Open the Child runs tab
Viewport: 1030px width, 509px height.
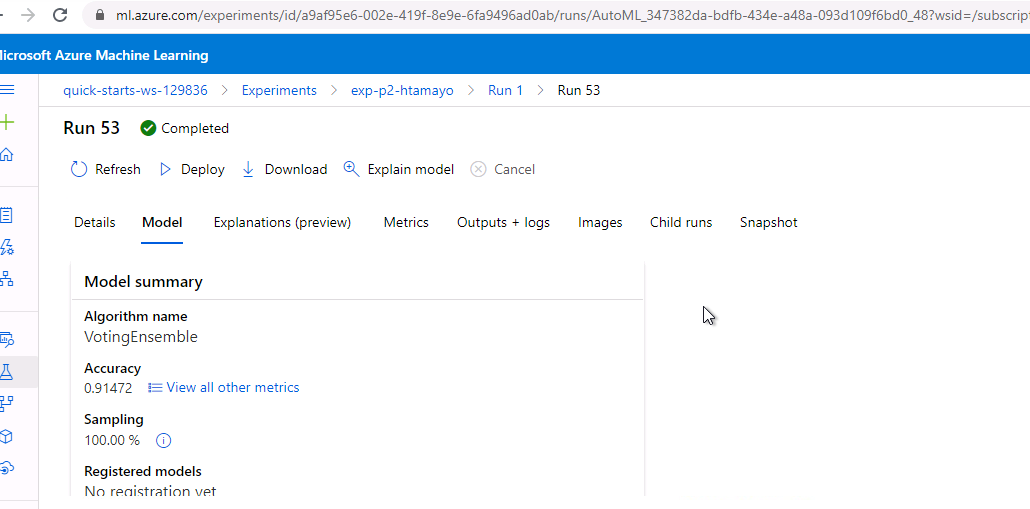[x=681, y=223]
